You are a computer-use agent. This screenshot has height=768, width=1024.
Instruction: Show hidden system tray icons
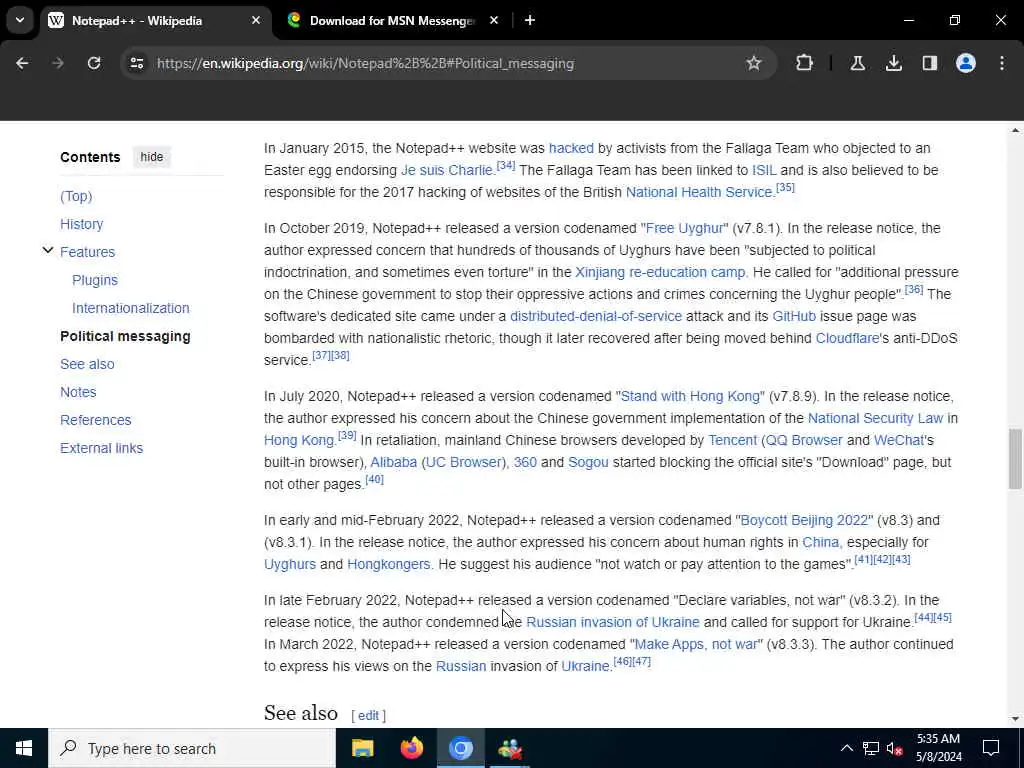point(846,748)
